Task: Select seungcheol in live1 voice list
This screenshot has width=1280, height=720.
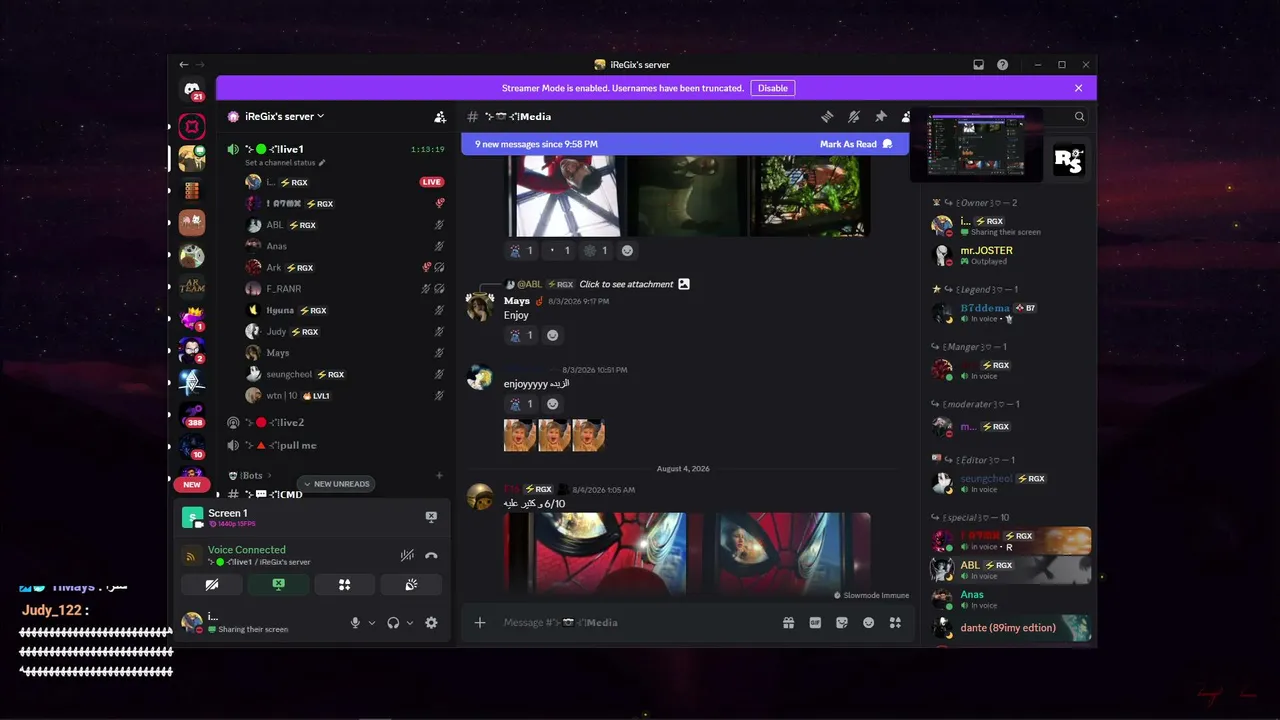Action: (x=345, y=375)
